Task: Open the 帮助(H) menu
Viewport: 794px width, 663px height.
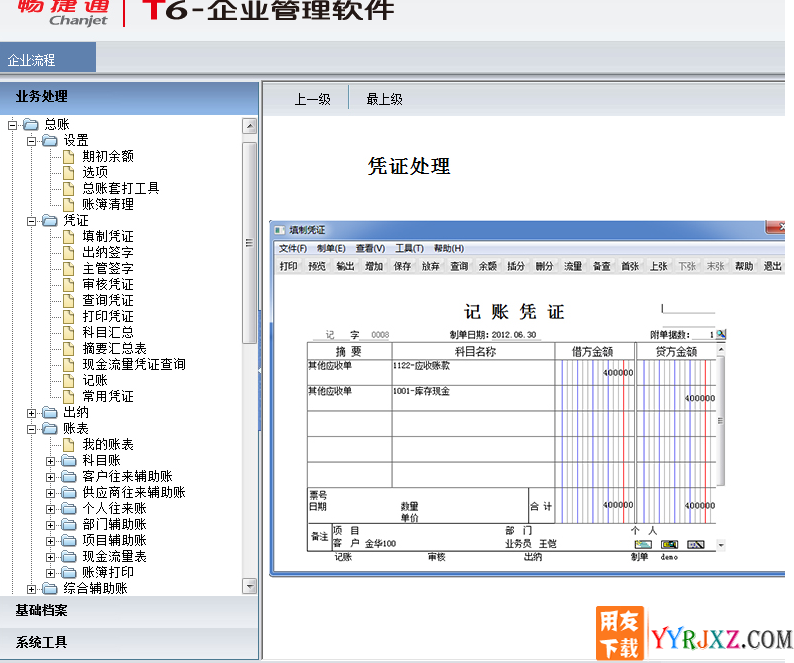Action: click(x=449, y=248)
